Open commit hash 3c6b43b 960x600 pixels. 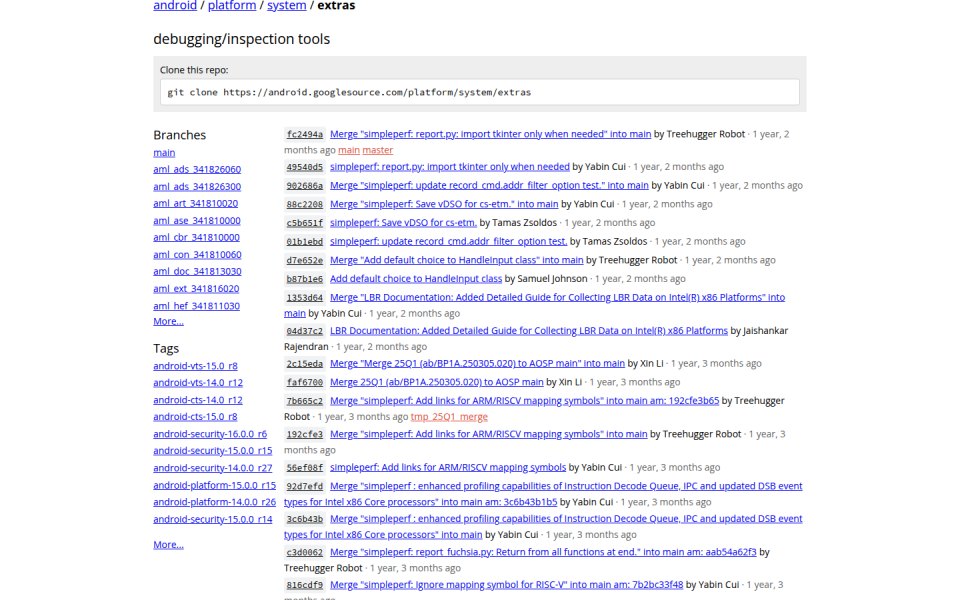304,519
